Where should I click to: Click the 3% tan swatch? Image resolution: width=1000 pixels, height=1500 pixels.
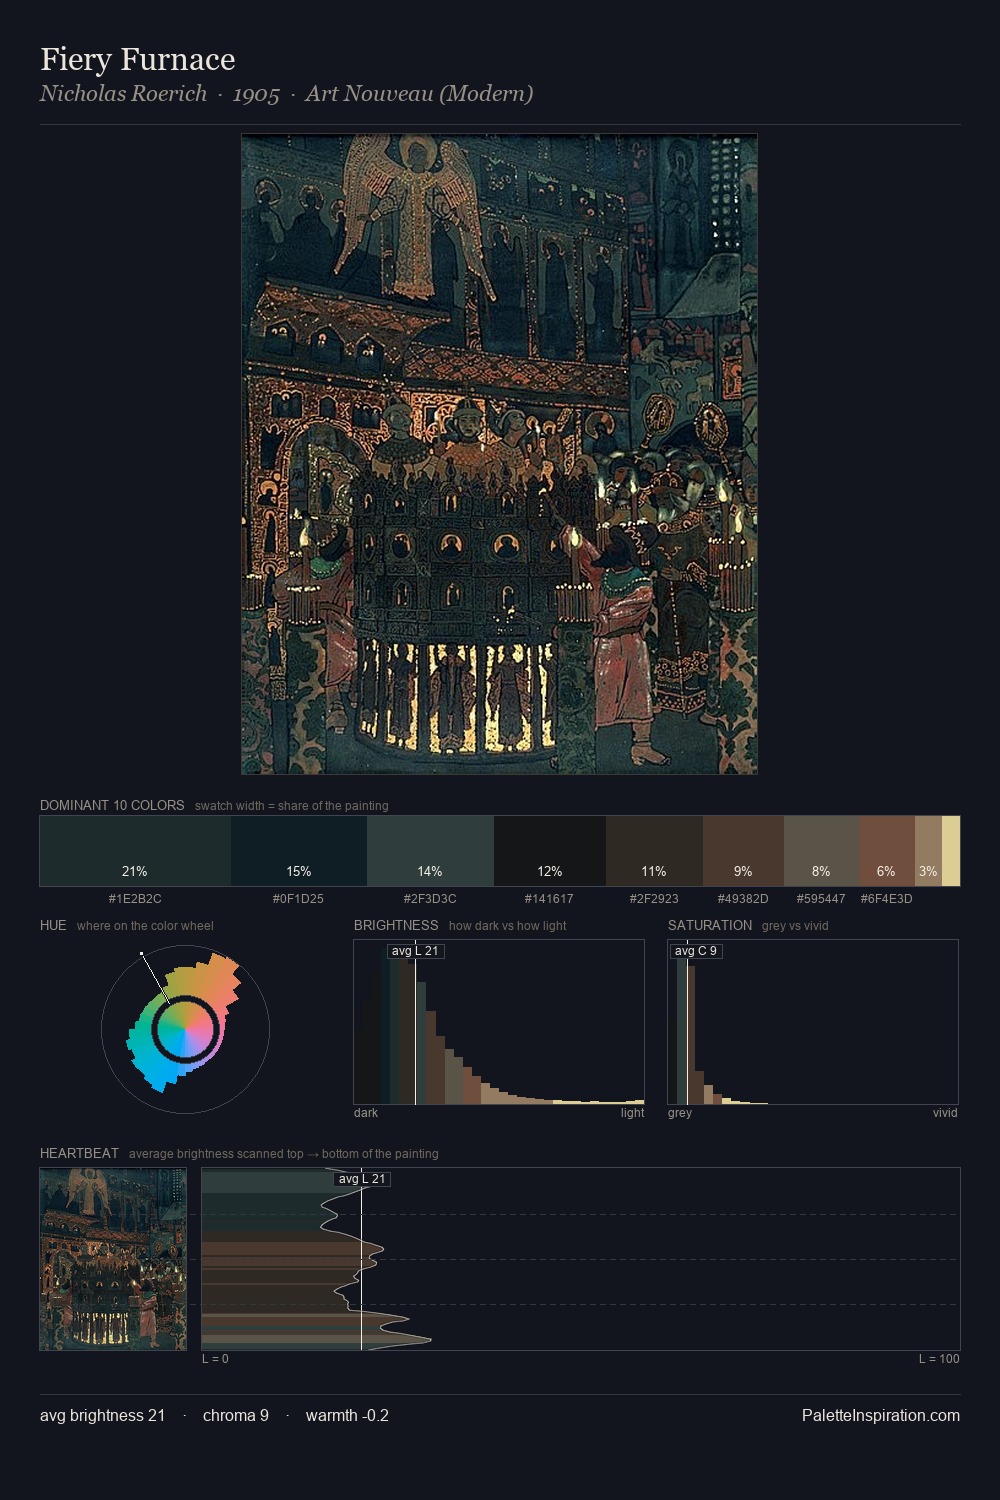pyautogui.click(x=928, y=851)
